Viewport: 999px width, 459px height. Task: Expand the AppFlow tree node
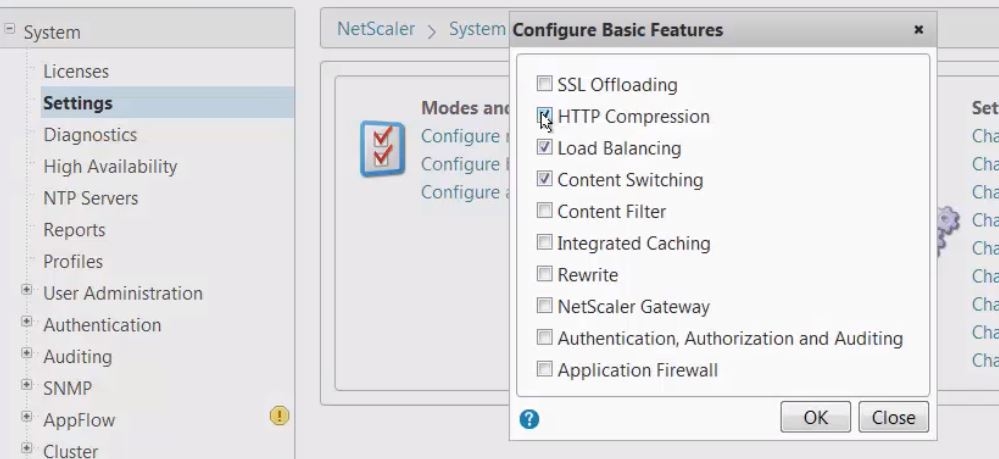[26, 416]
